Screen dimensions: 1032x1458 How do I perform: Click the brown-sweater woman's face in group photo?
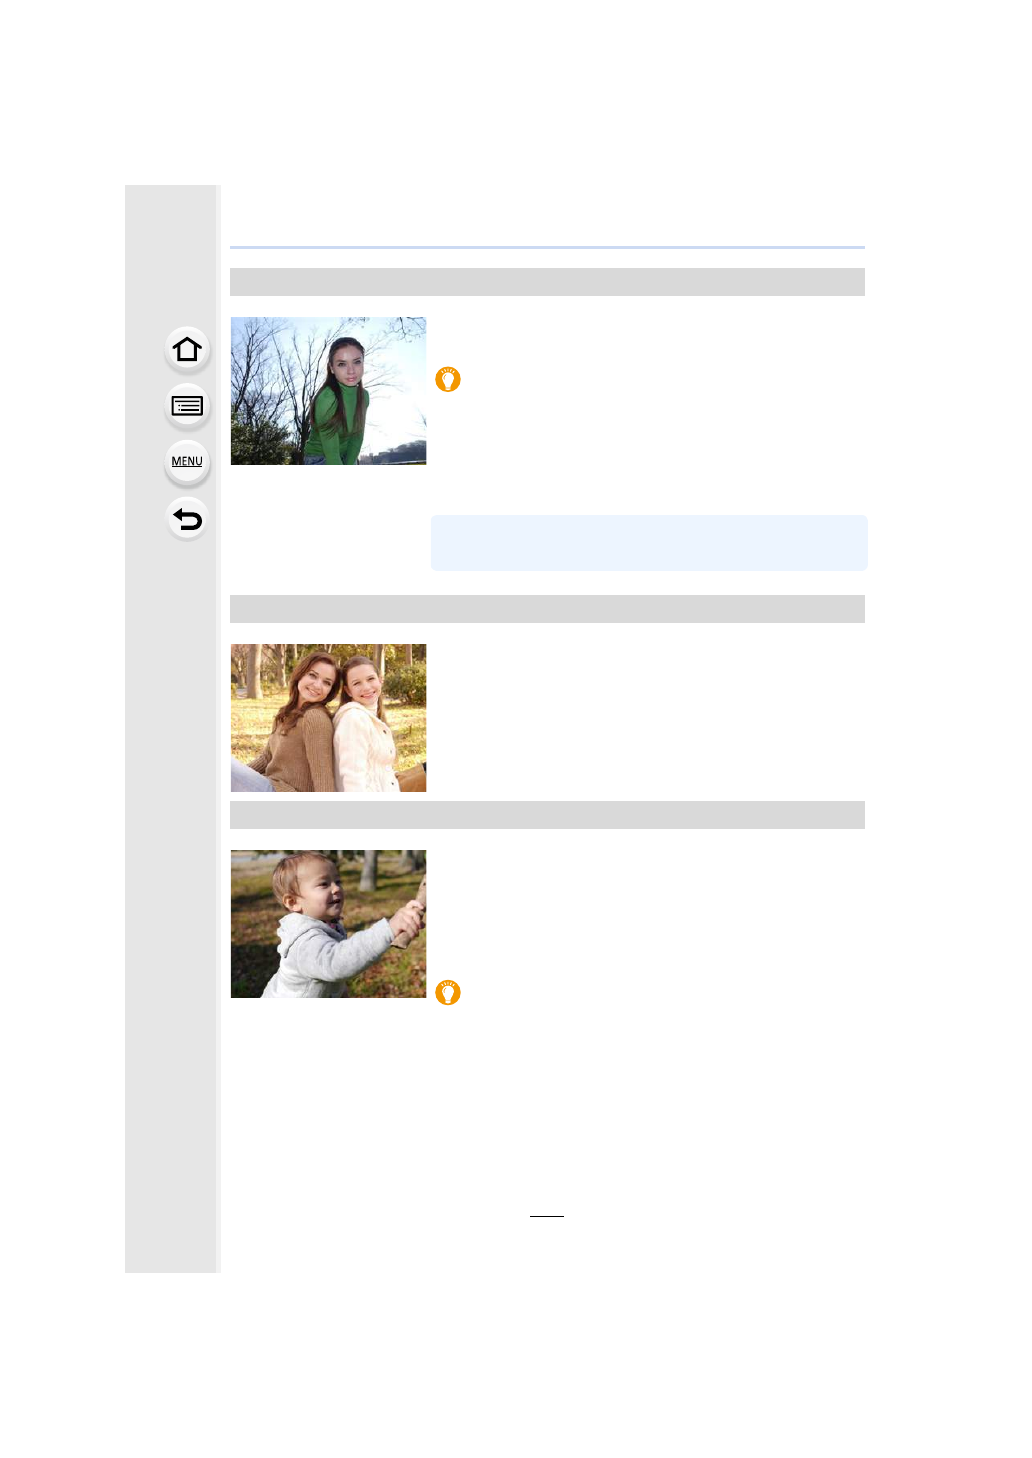point(316,679)
